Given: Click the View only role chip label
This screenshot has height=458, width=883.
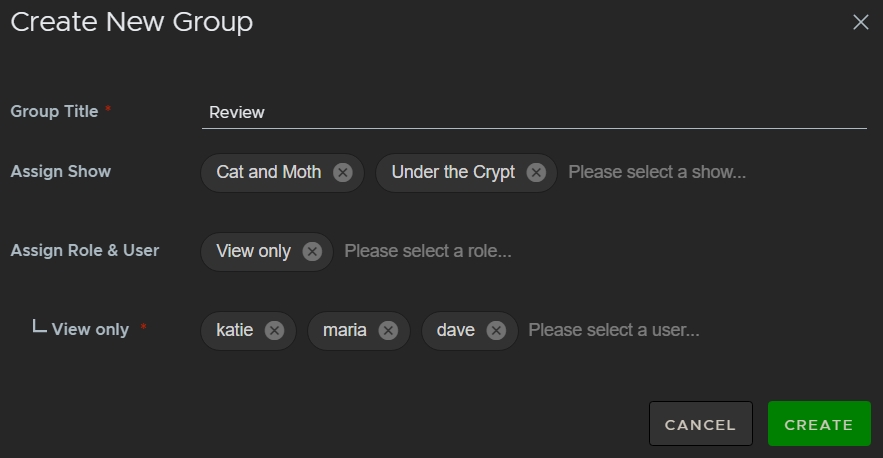Looking at the screenshot, I should [x=253, y=251].
